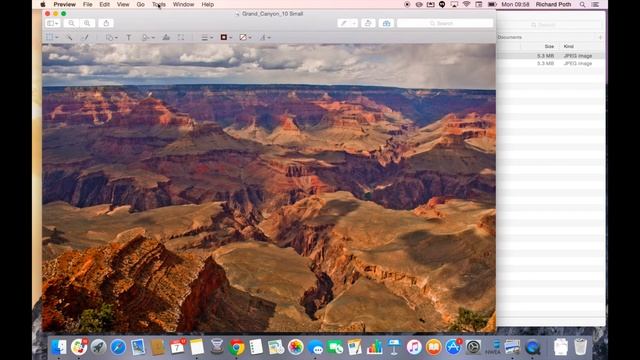This screenshot has height=360, width=640.
Task: Open the Border Color swatch
Action: pos(226,38)
